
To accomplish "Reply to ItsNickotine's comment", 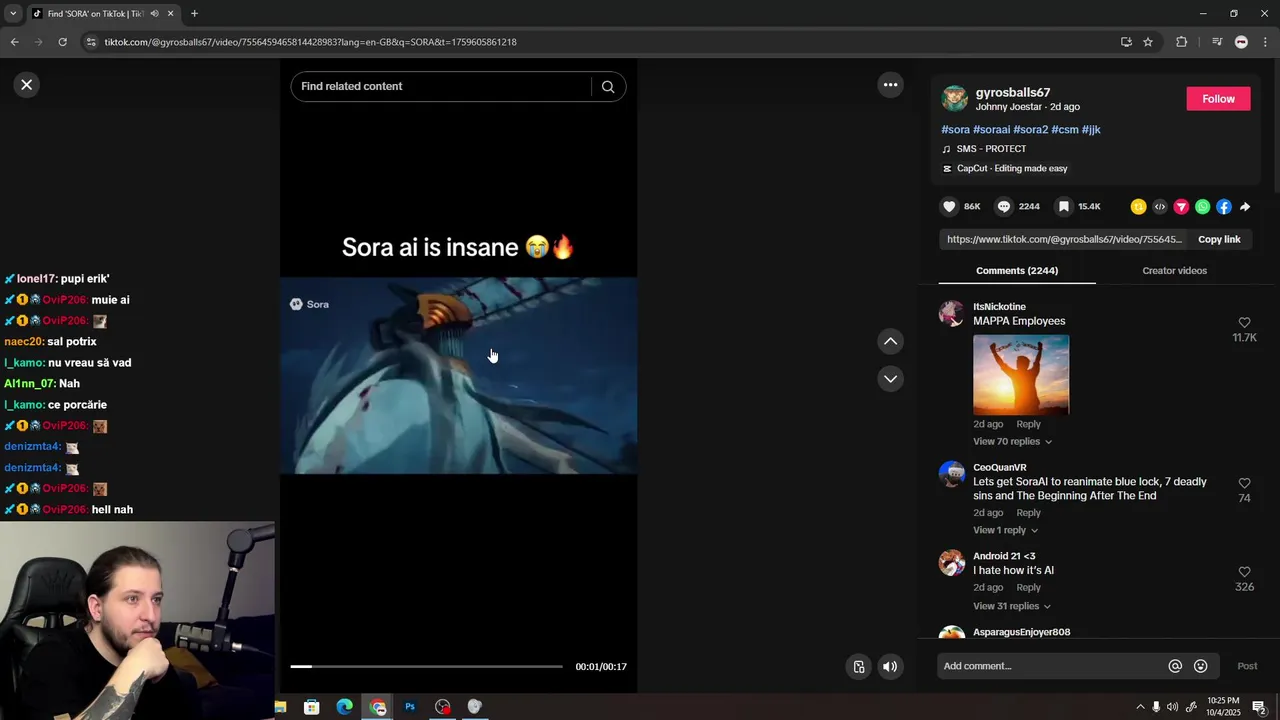I will click(1028, 424).
